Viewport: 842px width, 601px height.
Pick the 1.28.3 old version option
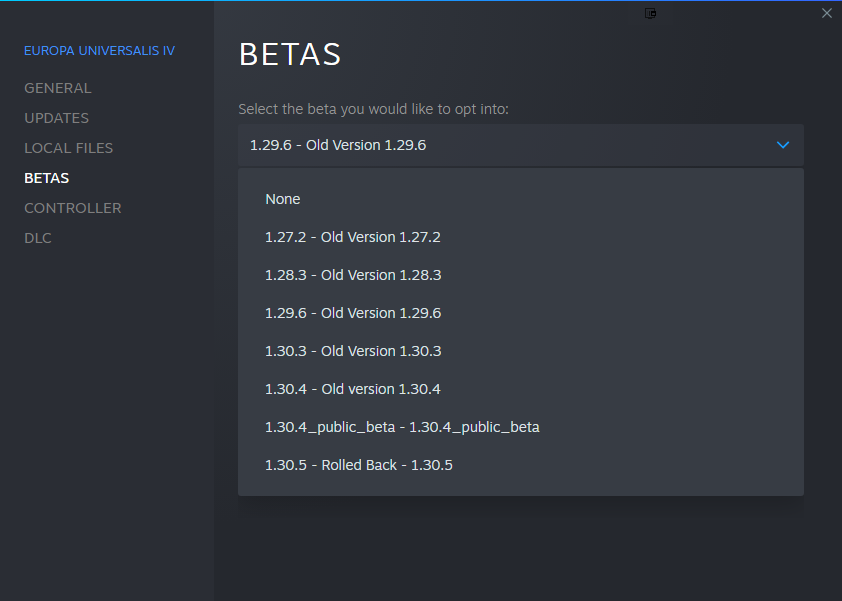(352, 275)
